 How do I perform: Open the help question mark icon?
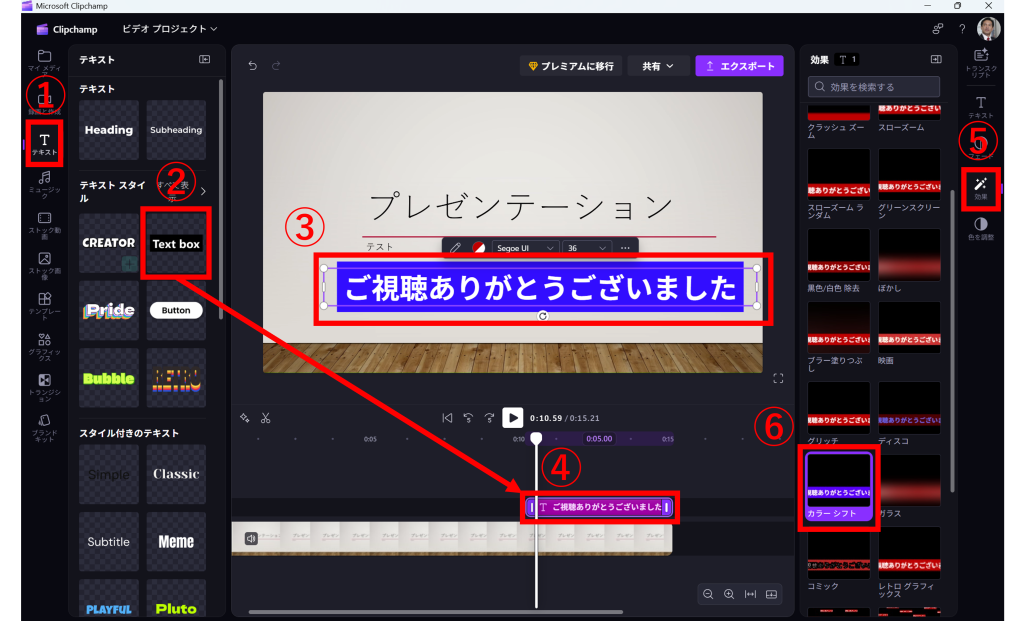point(962,29)
